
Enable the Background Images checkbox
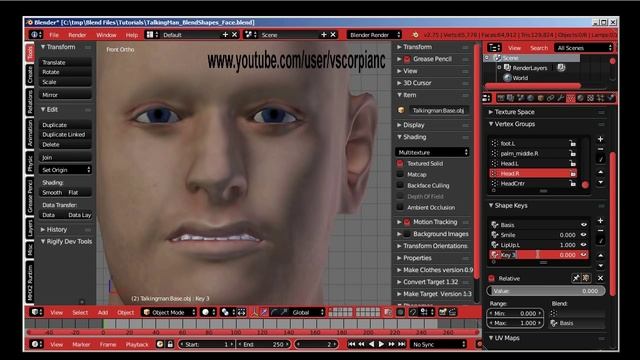point(407,234)
